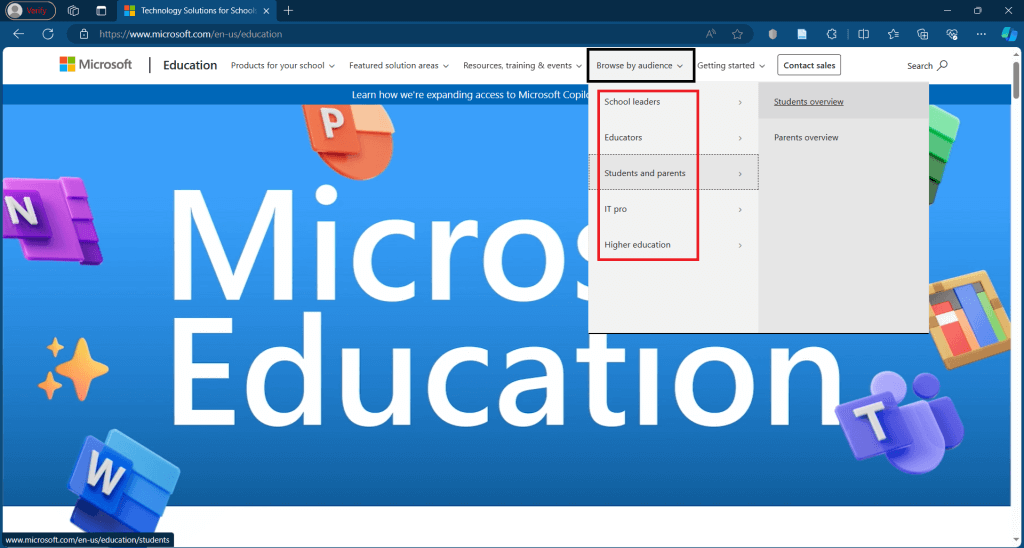The width and height of the screenshot is (1024, 548).
Task: Click the lock site information icon
Action: point(84,34)
